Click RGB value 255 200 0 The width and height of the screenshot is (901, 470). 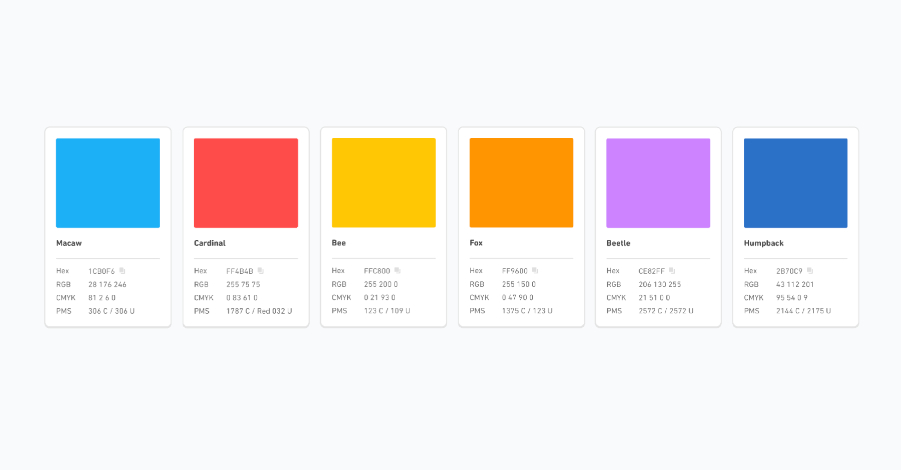pyautogui.click(x=381, y=284)
